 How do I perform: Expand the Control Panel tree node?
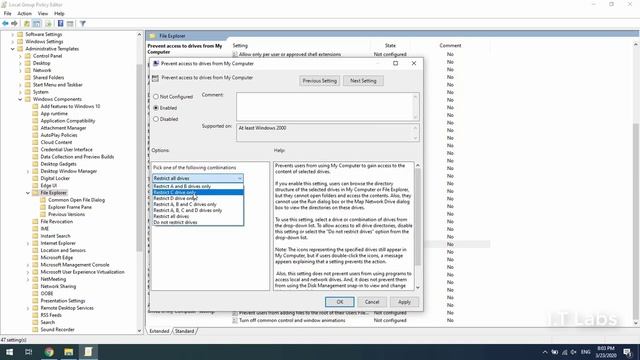(x=20, y=56)
